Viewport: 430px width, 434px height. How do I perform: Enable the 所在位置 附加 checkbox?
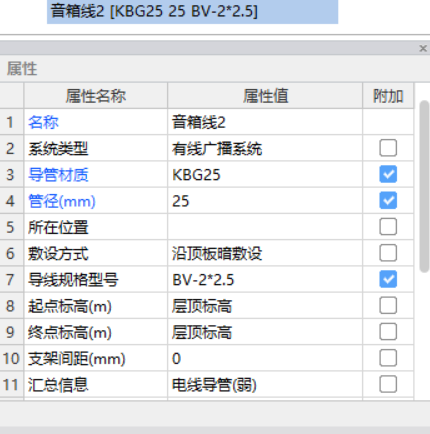click(388, 227)
